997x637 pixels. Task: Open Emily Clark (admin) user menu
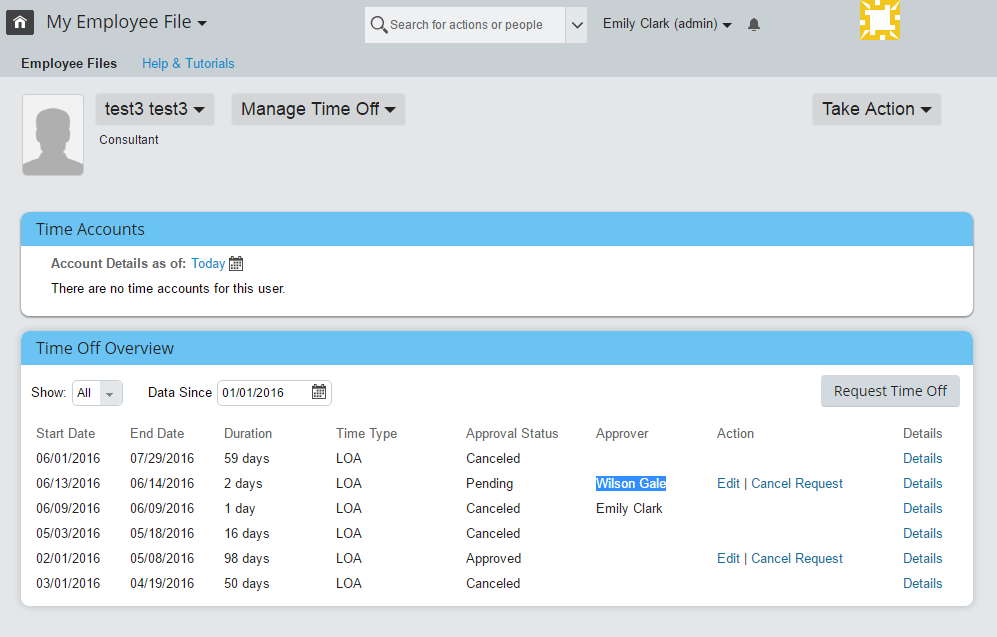point(667,24)
